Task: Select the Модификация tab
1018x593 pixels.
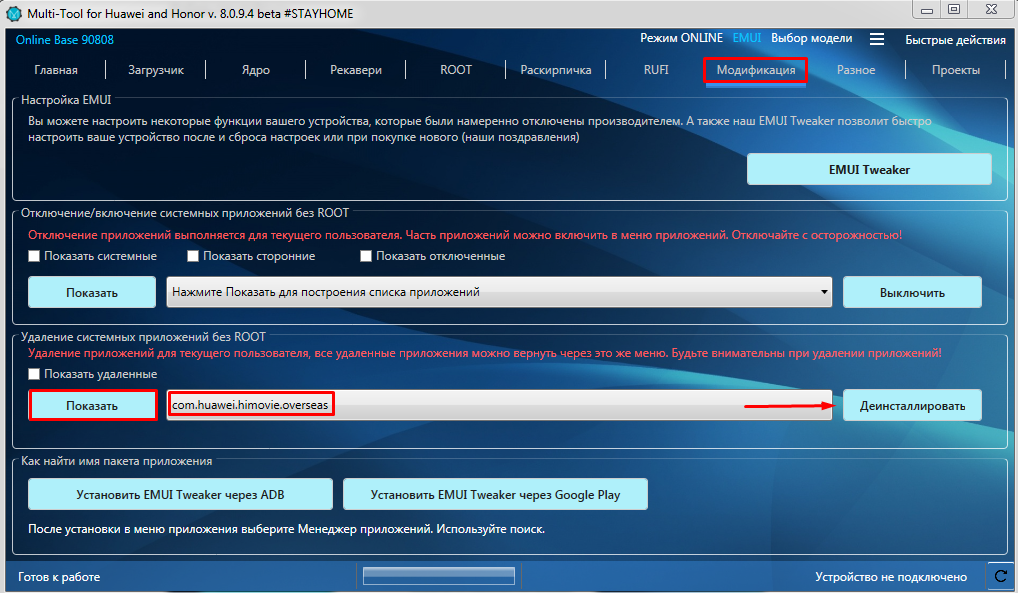Action: click(756, 70)
